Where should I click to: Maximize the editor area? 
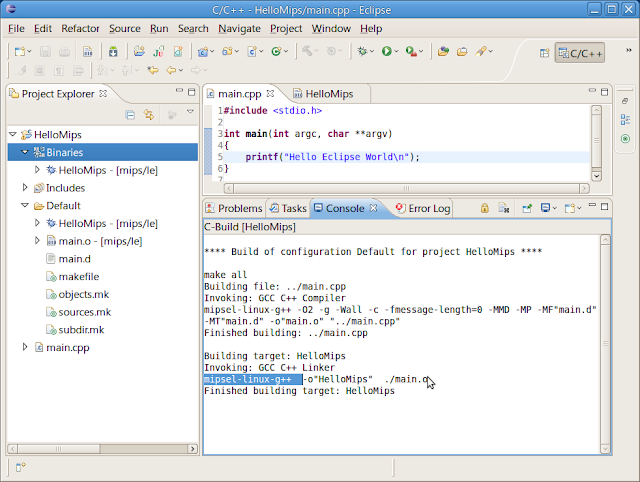604,92
